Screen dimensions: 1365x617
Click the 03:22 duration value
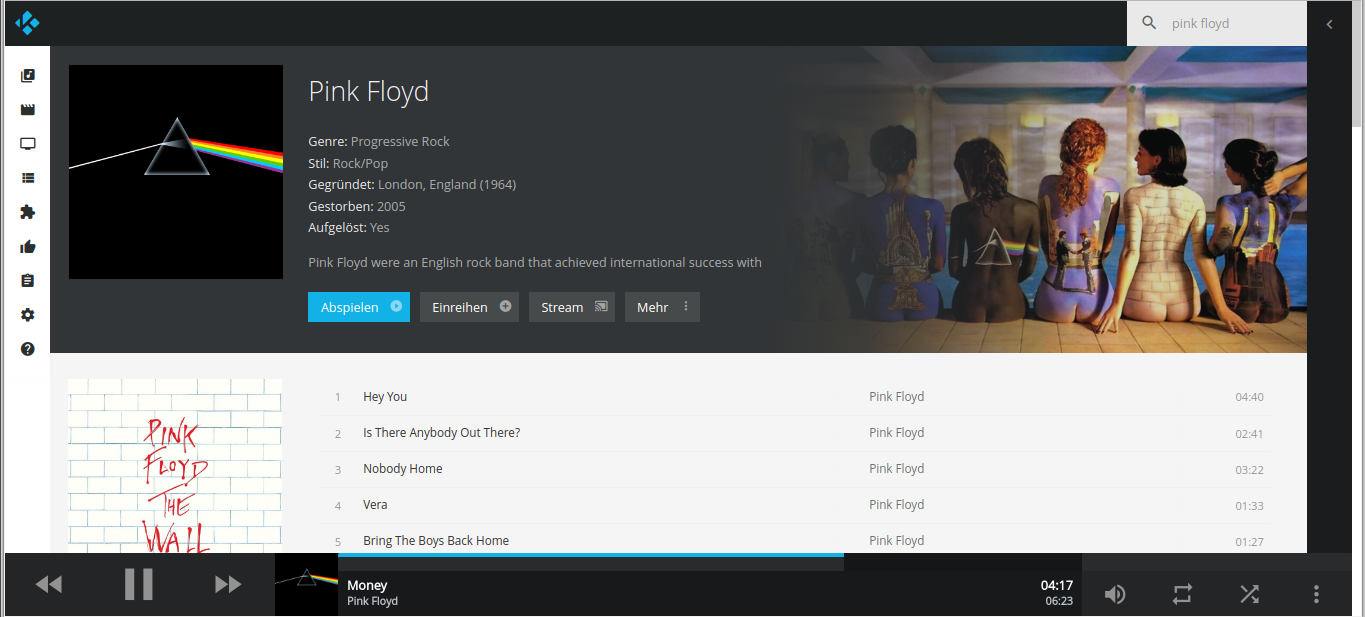tap(1249, 470)
